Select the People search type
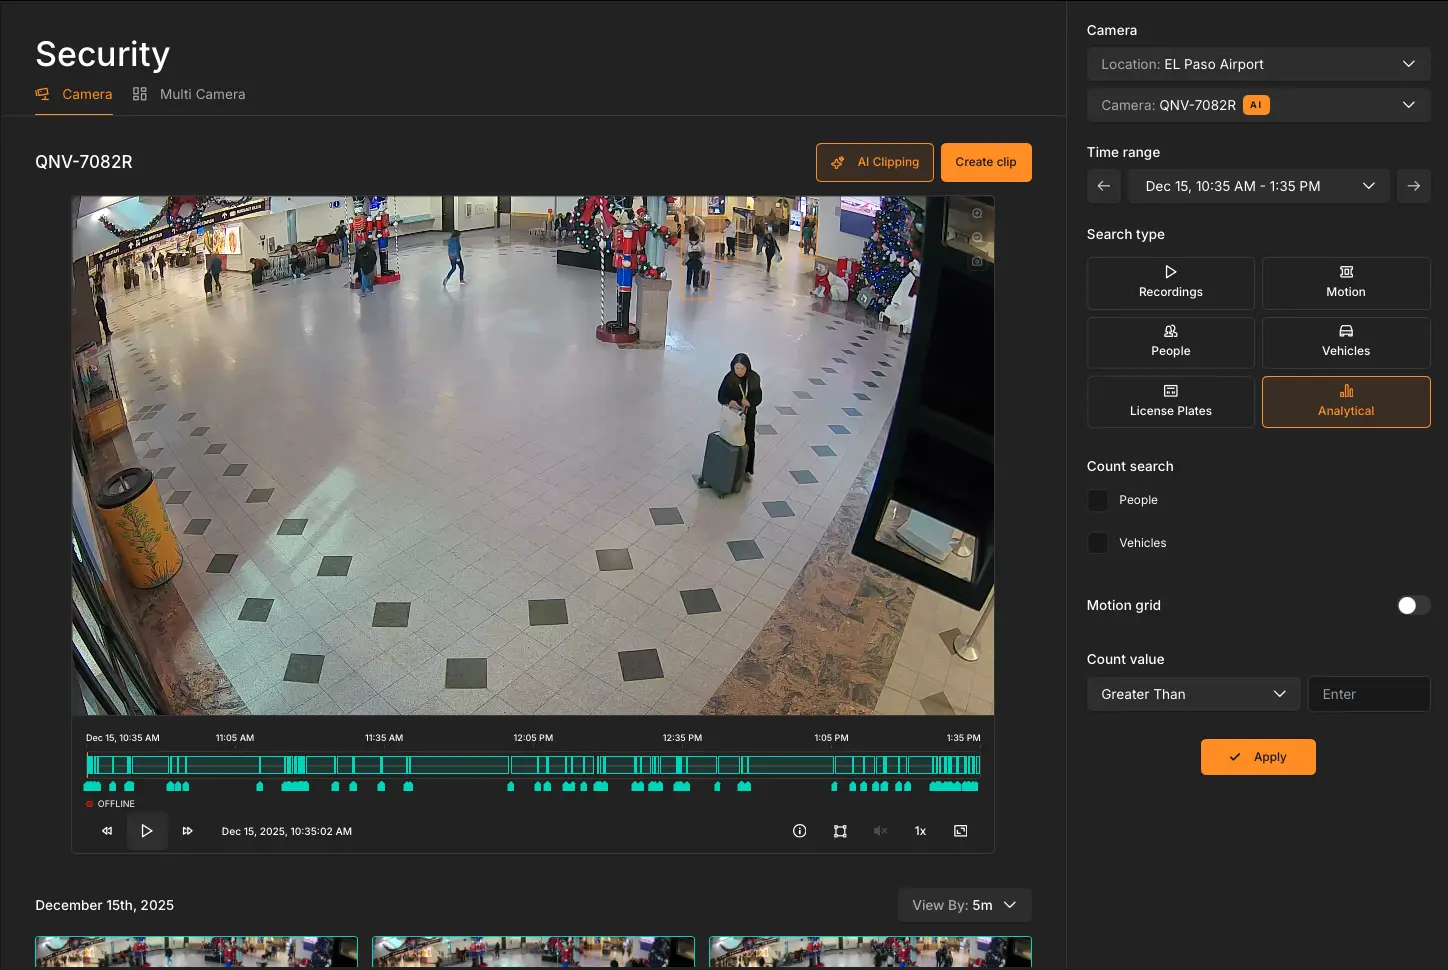This screenshot has height=970, width=1448. click(1169, 342)
